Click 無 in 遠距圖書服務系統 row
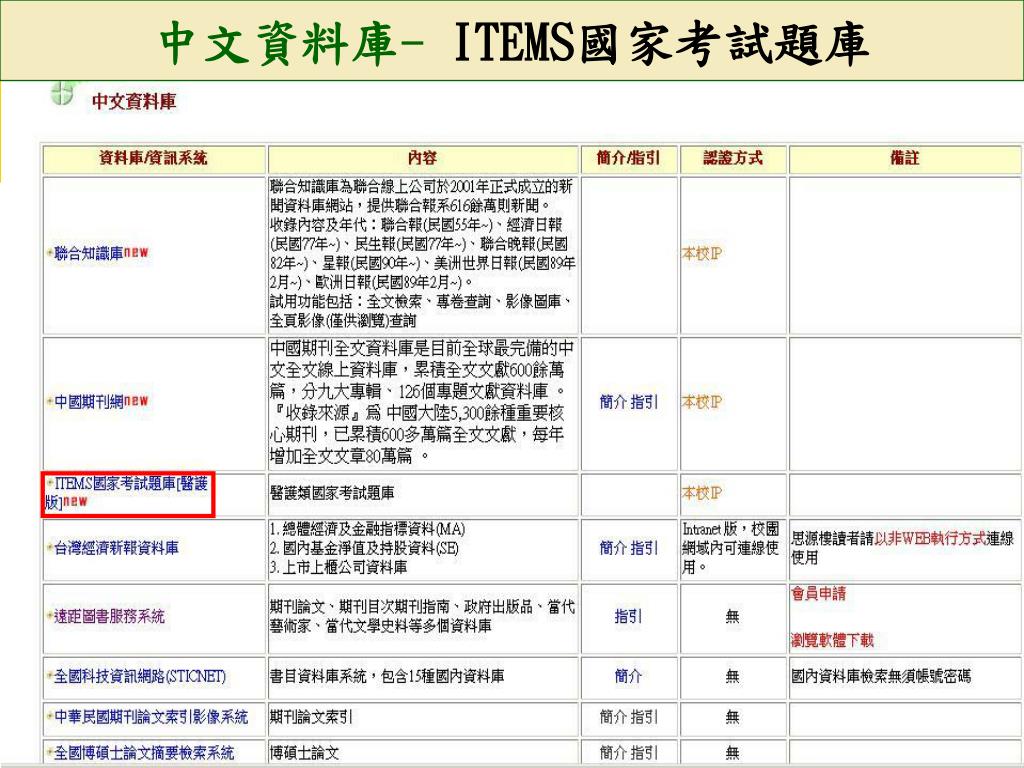 pos(733,616)
